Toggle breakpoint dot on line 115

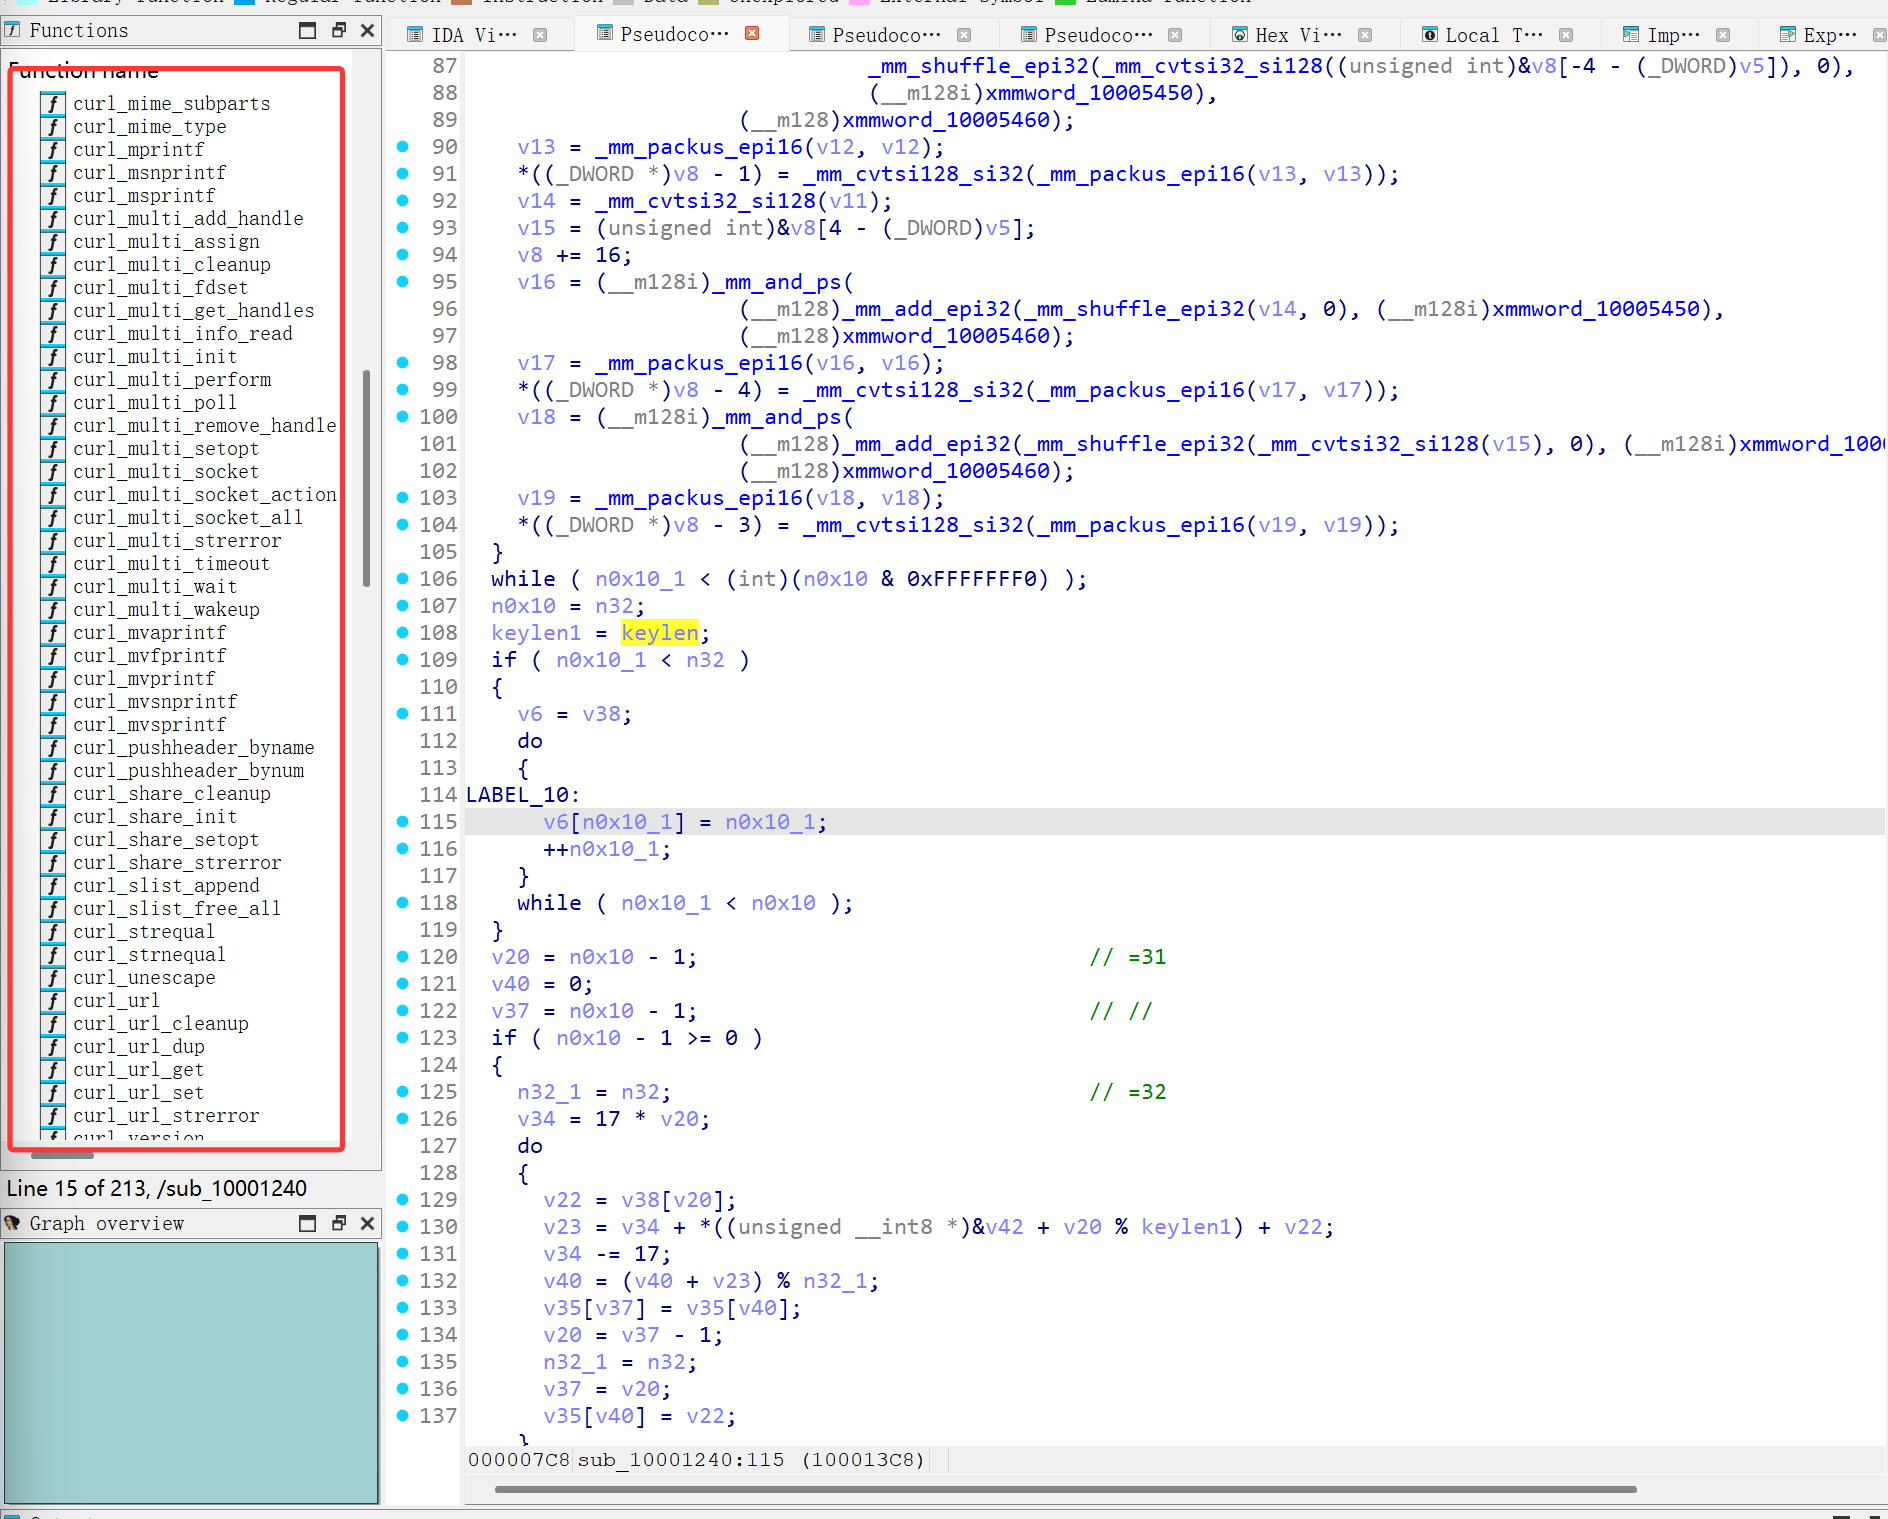coord(403,821)
